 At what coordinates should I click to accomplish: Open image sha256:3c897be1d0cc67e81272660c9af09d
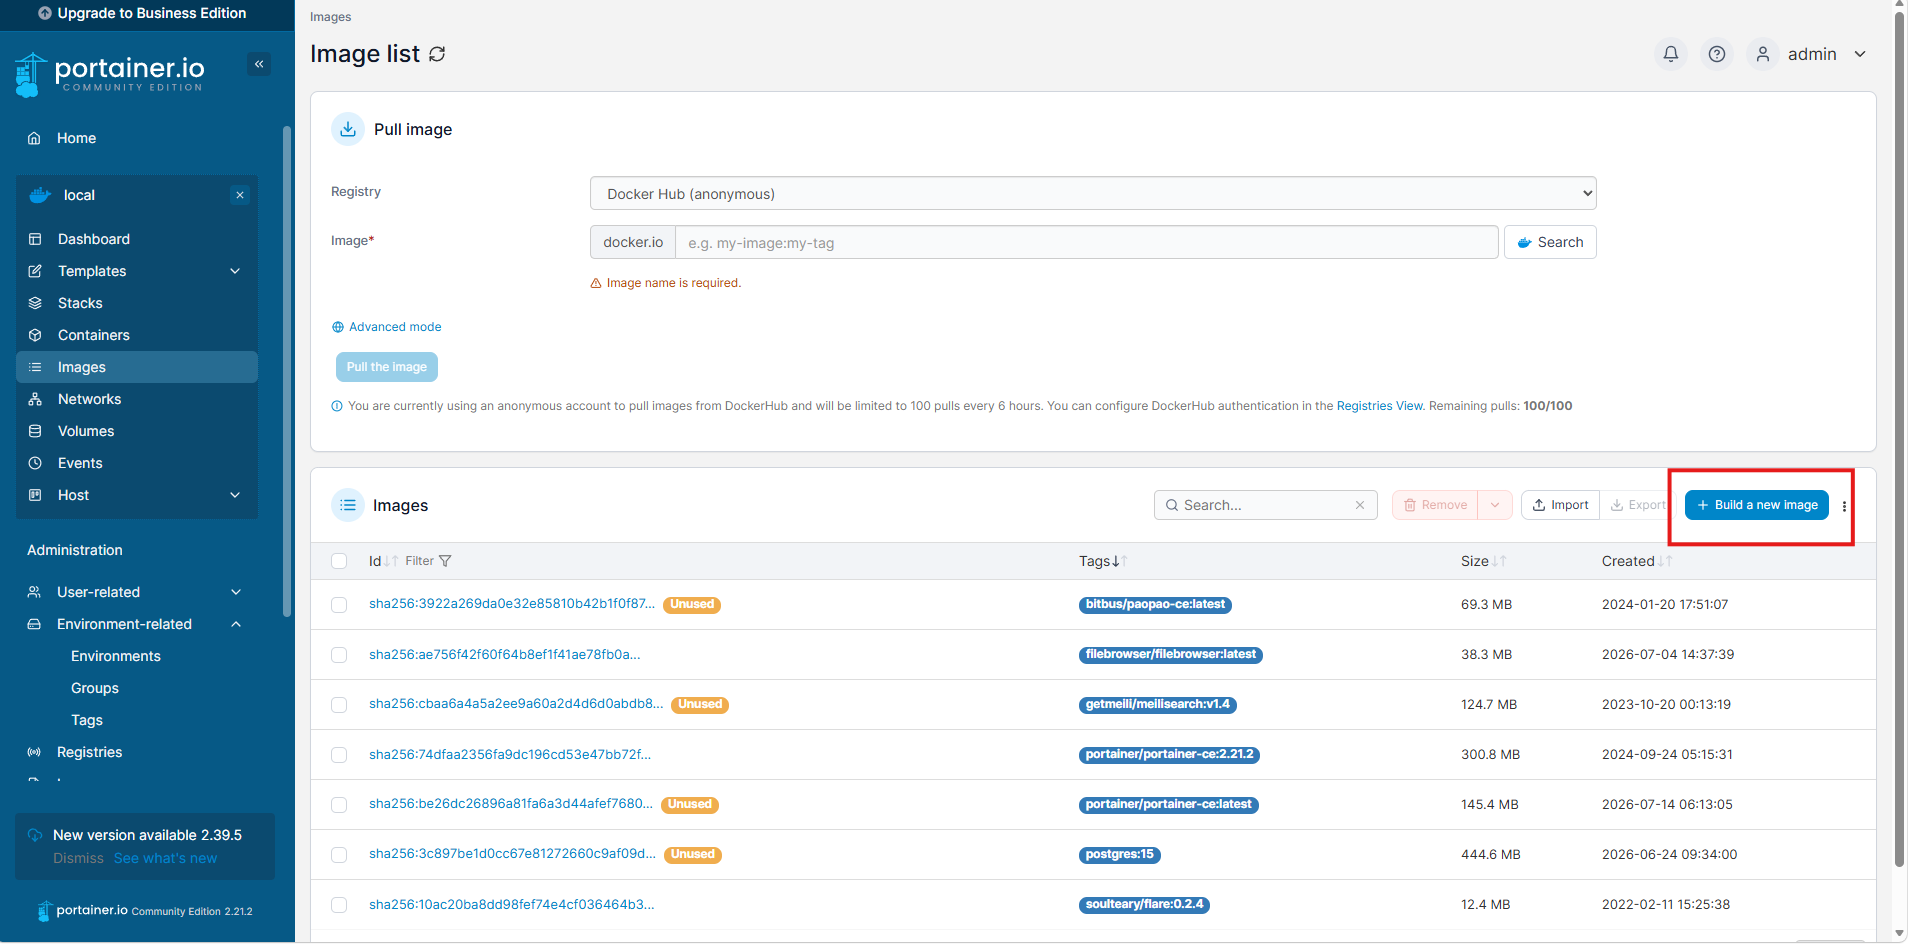512,854
